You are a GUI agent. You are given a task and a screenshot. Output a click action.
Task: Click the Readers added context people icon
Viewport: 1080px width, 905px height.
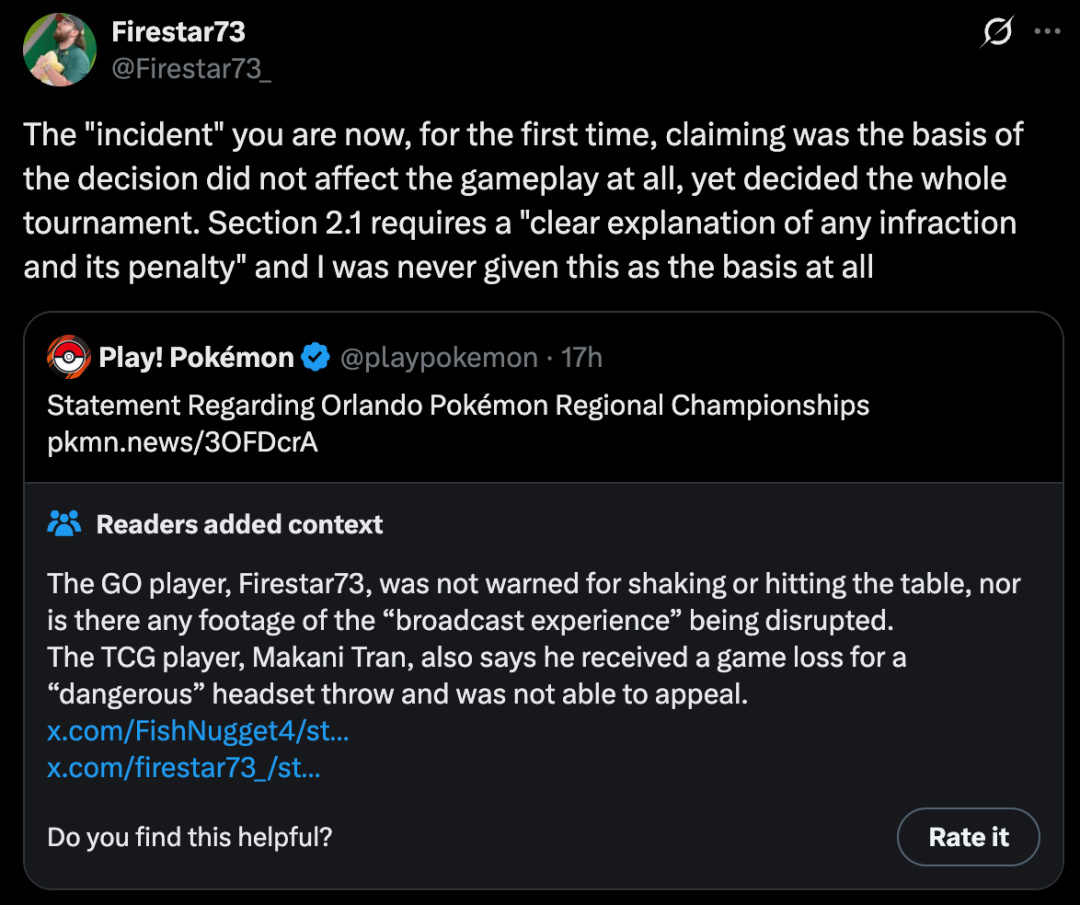pos(65,523)
